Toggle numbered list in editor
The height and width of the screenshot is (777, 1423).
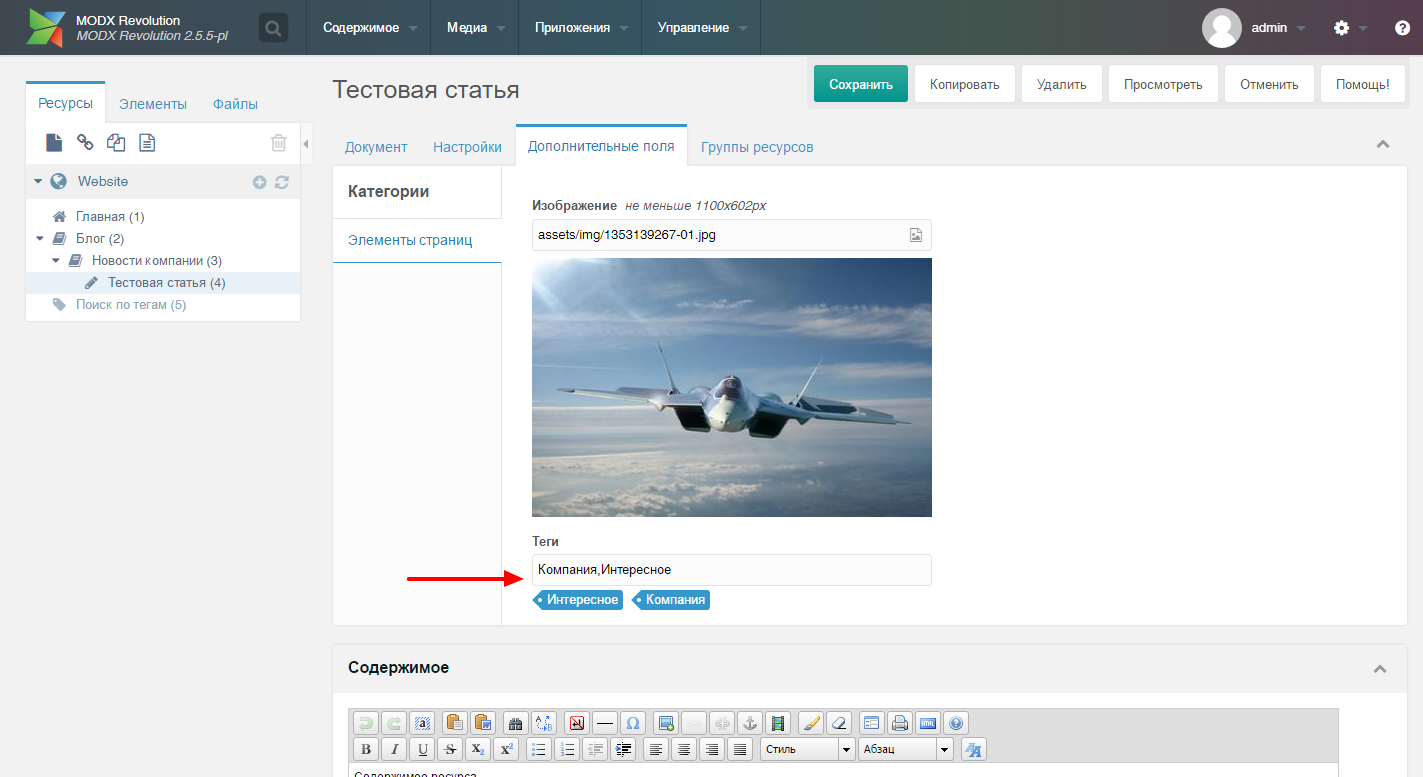pos(567,749)
